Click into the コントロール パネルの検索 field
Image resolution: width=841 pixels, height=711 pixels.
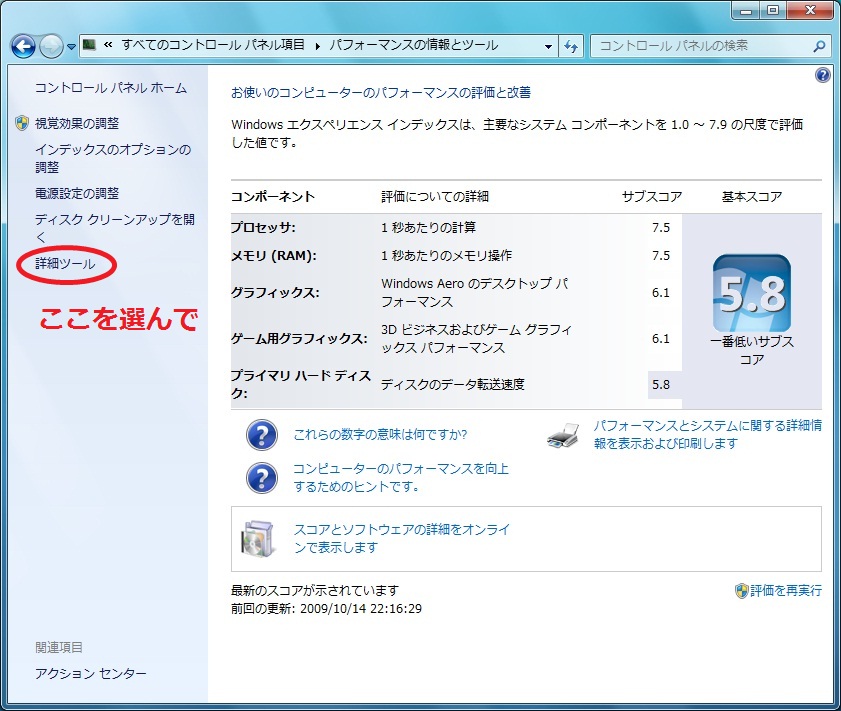coord(700,46)
